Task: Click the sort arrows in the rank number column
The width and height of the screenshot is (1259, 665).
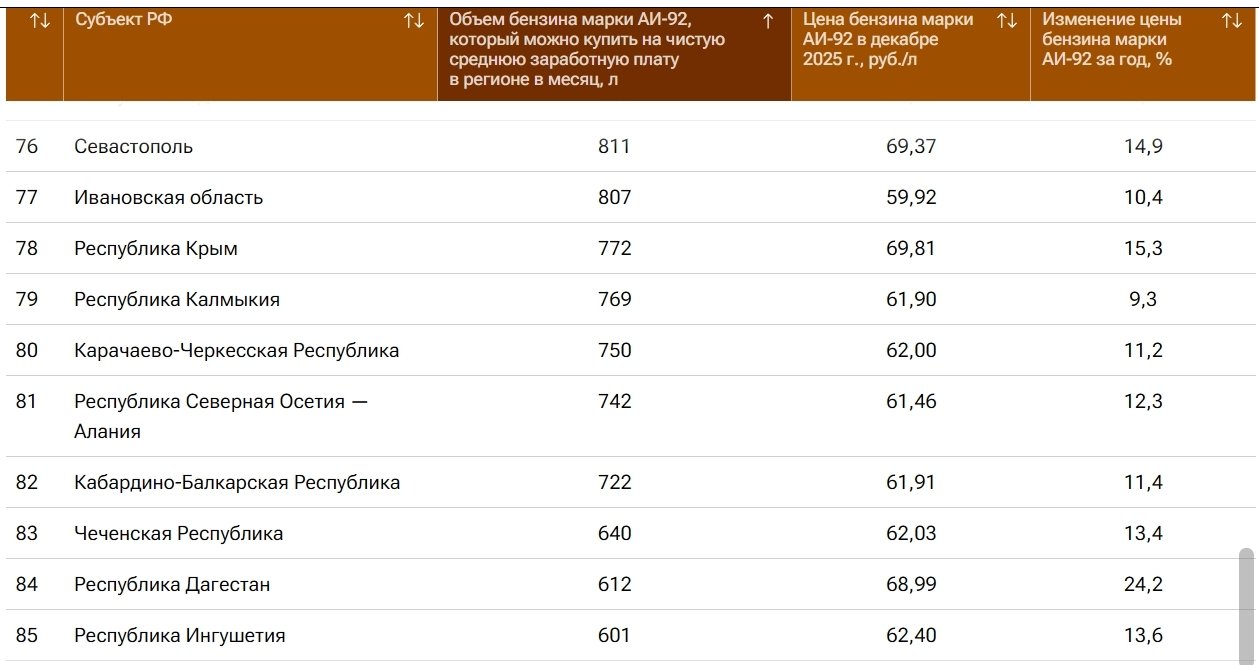Action: pyautogui.click(x=40, y=21)
